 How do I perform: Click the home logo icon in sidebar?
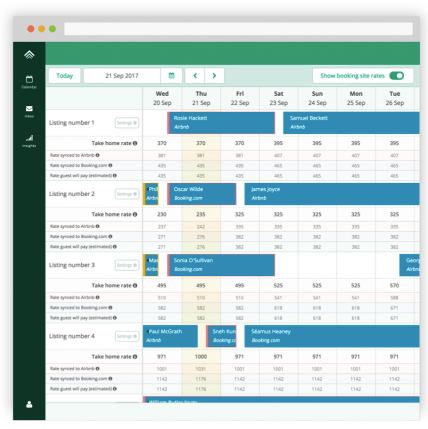click(x=29, y=54)
